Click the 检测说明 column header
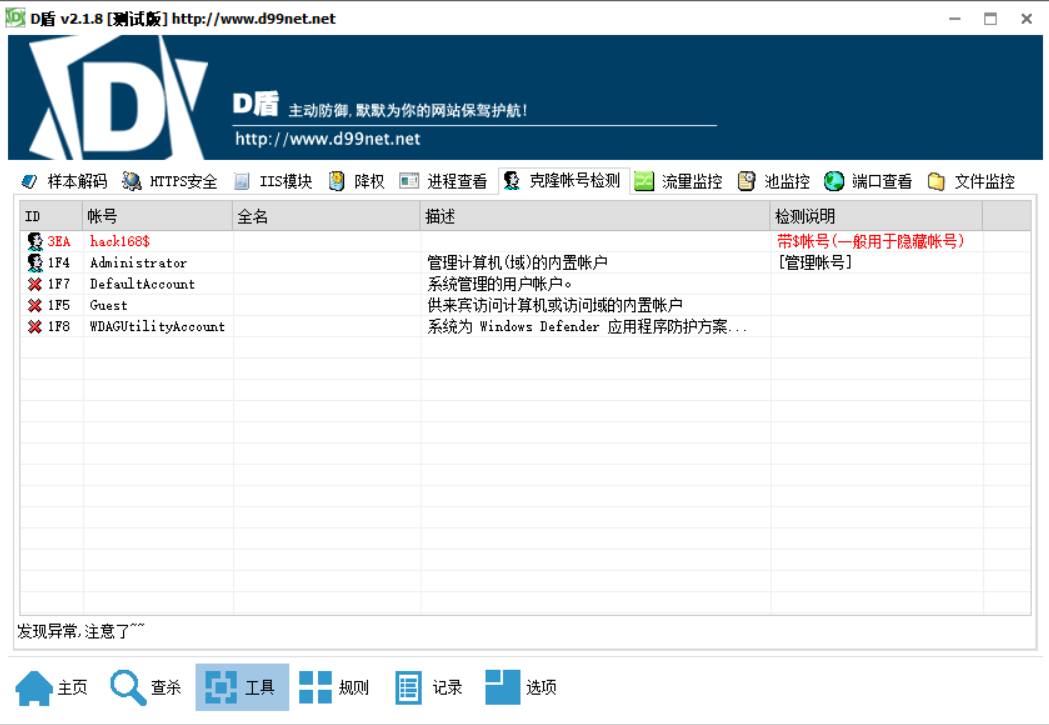1049x725 pixels. tap(876, 216)
